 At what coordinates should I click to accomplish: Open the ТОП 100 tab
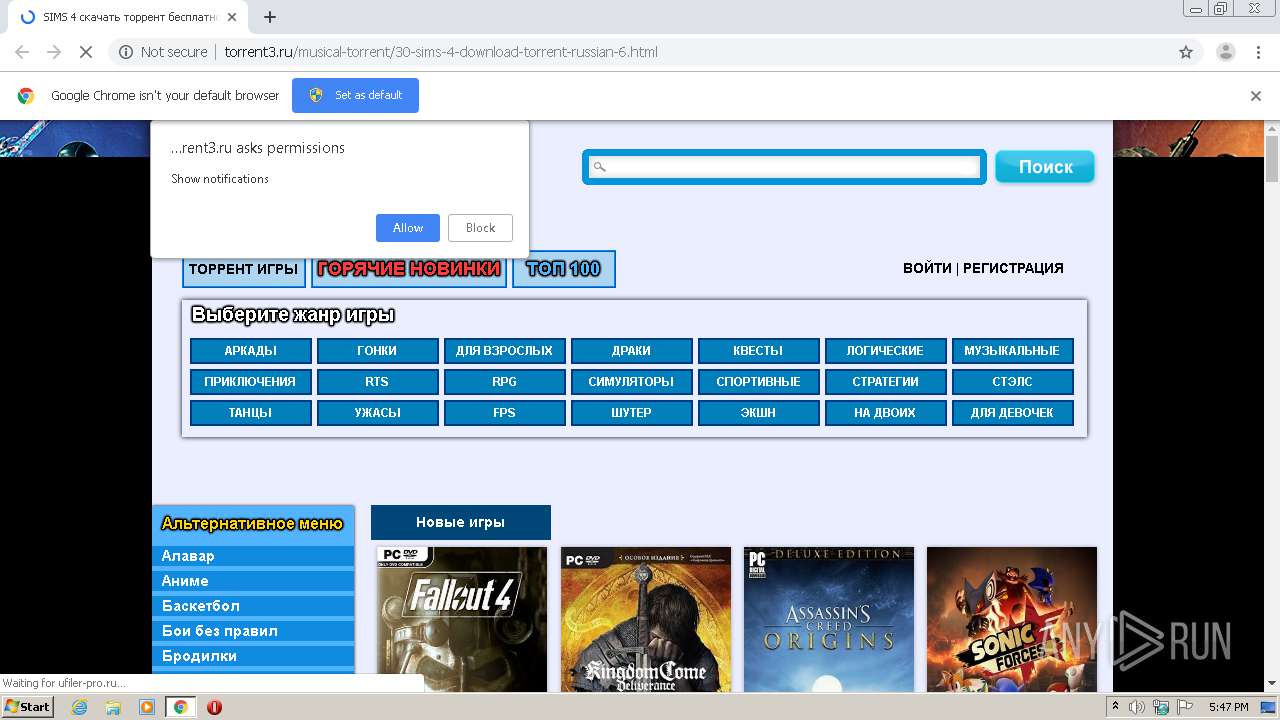[x=563, y=269]
